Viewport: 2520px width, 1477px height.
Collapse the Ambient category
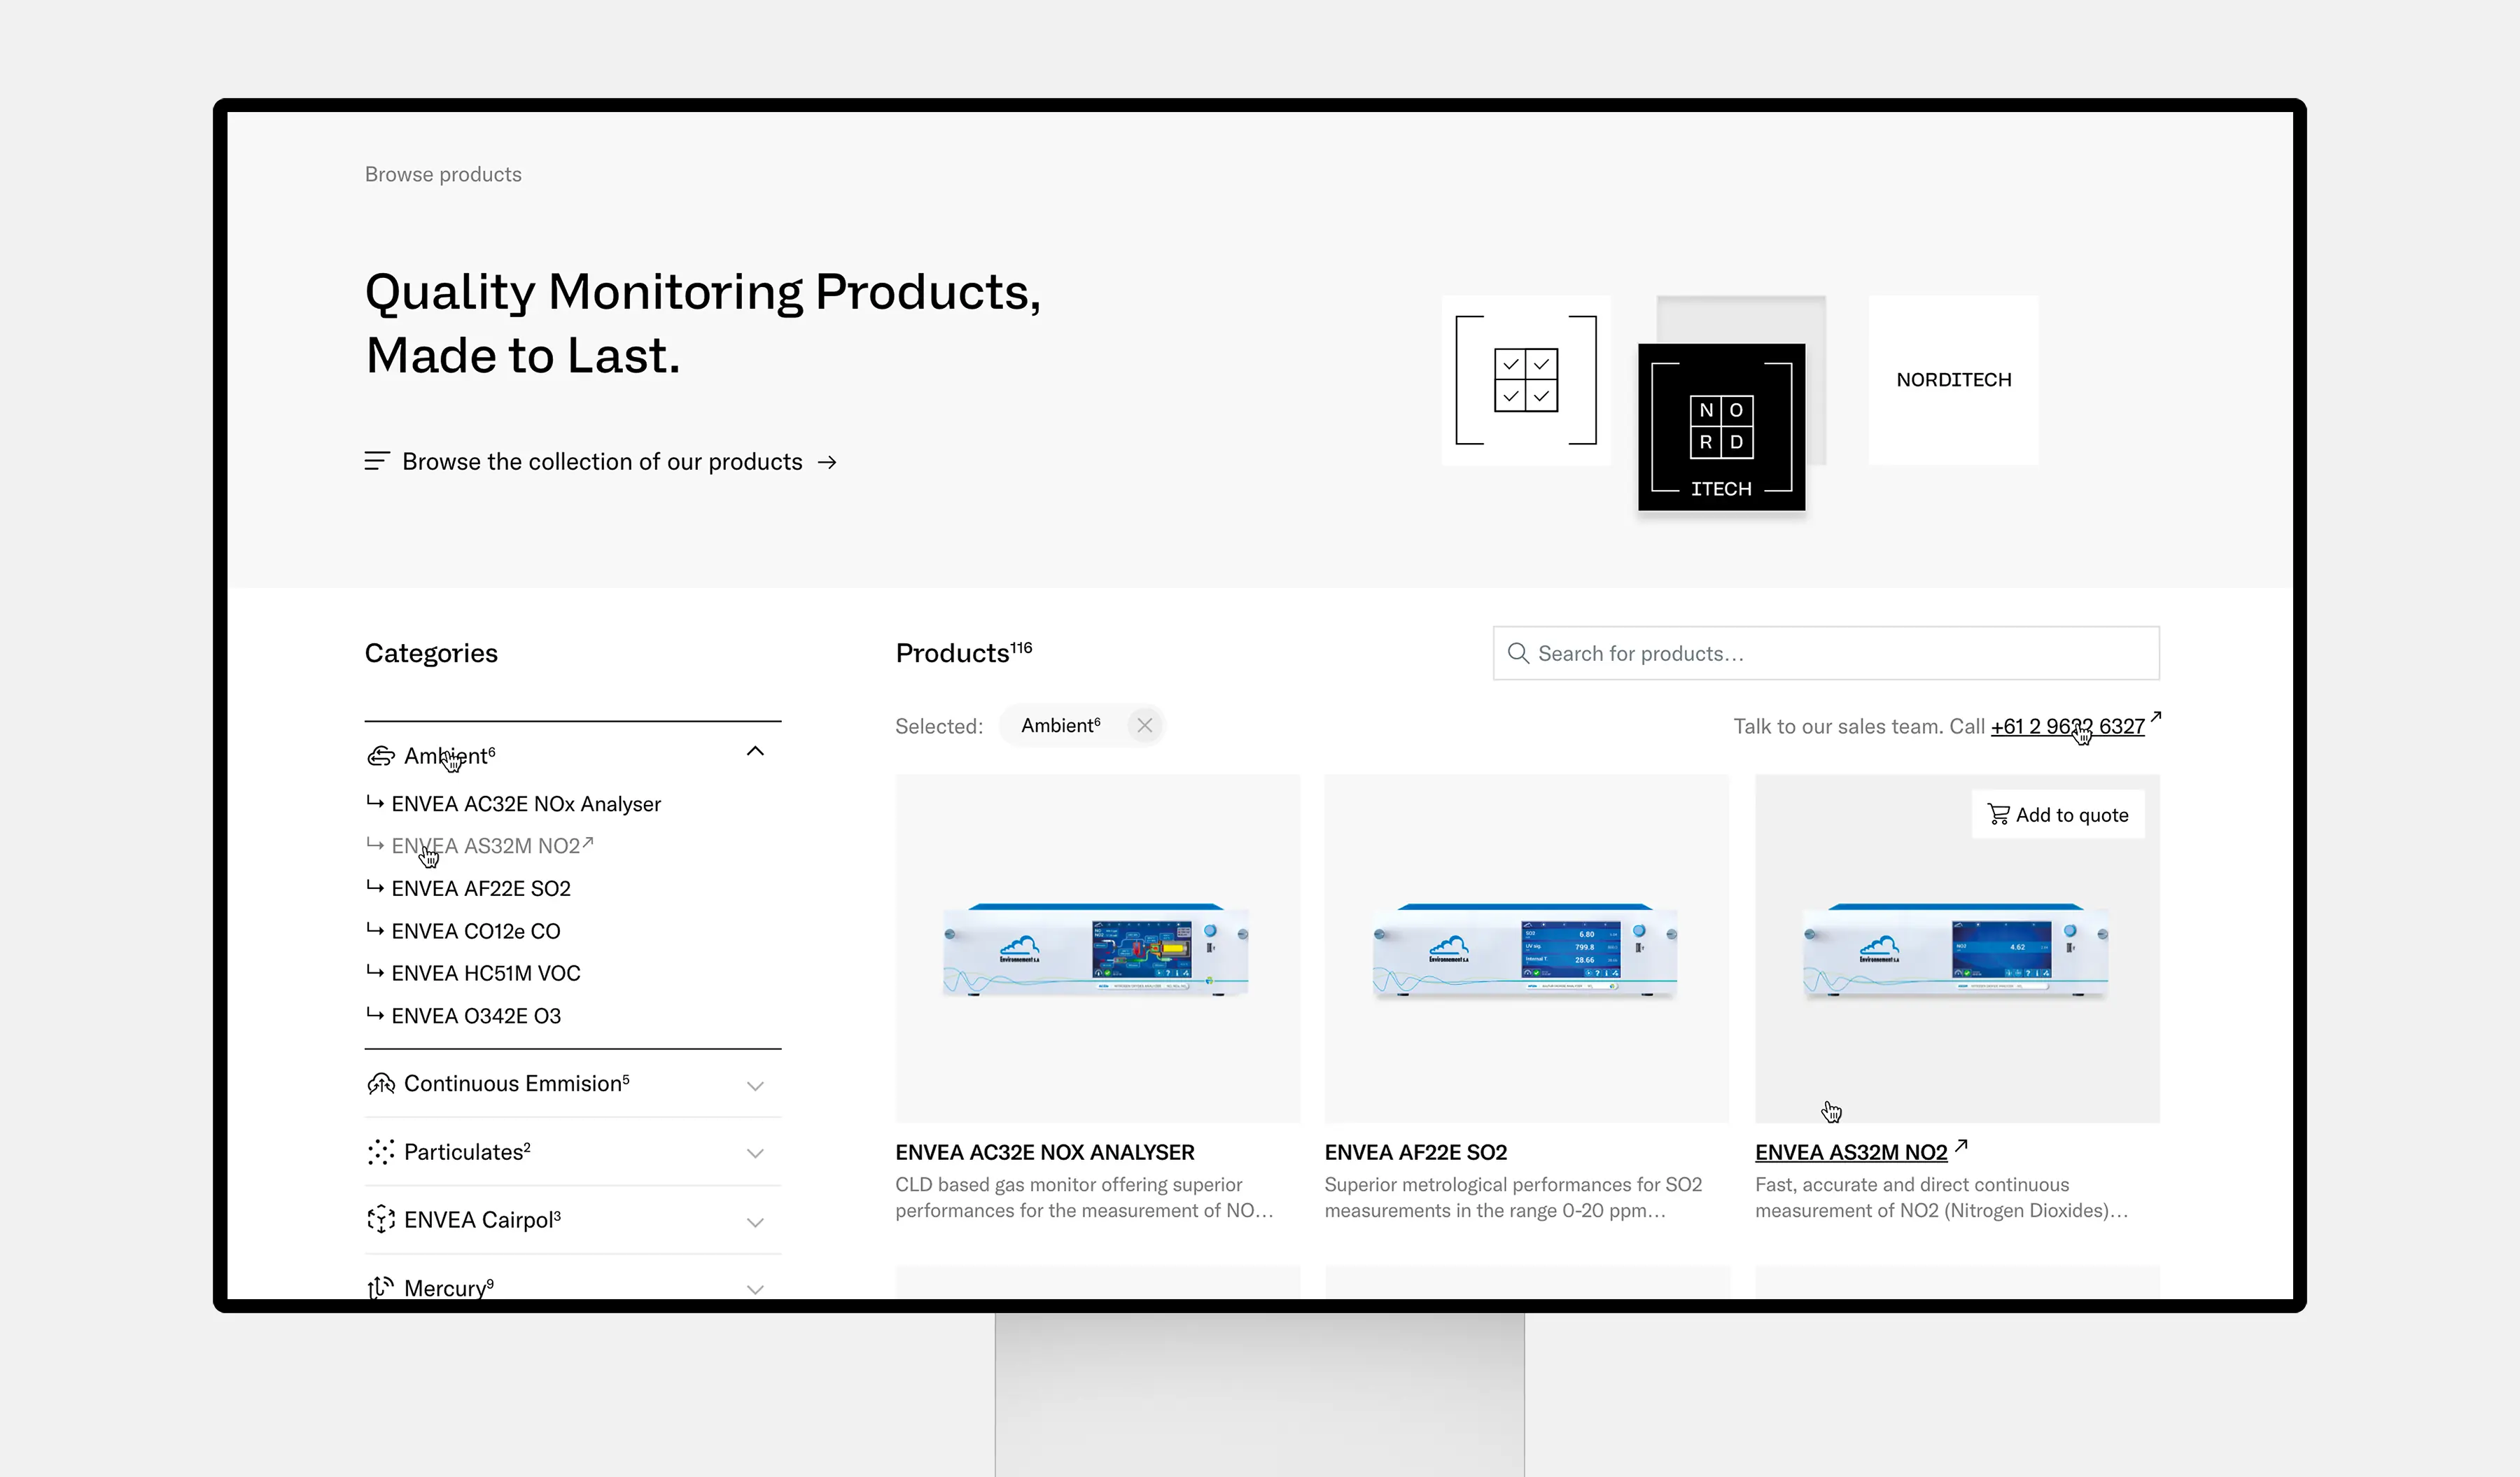pyautogui.click(x=755, y=752)
